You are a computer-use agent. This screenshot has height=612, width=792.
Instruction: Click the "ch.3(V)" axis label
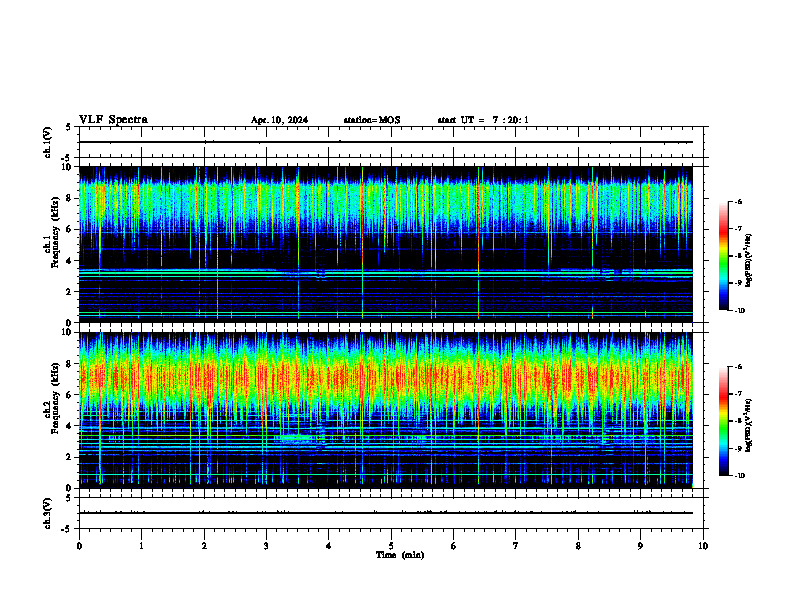(47, 513)
